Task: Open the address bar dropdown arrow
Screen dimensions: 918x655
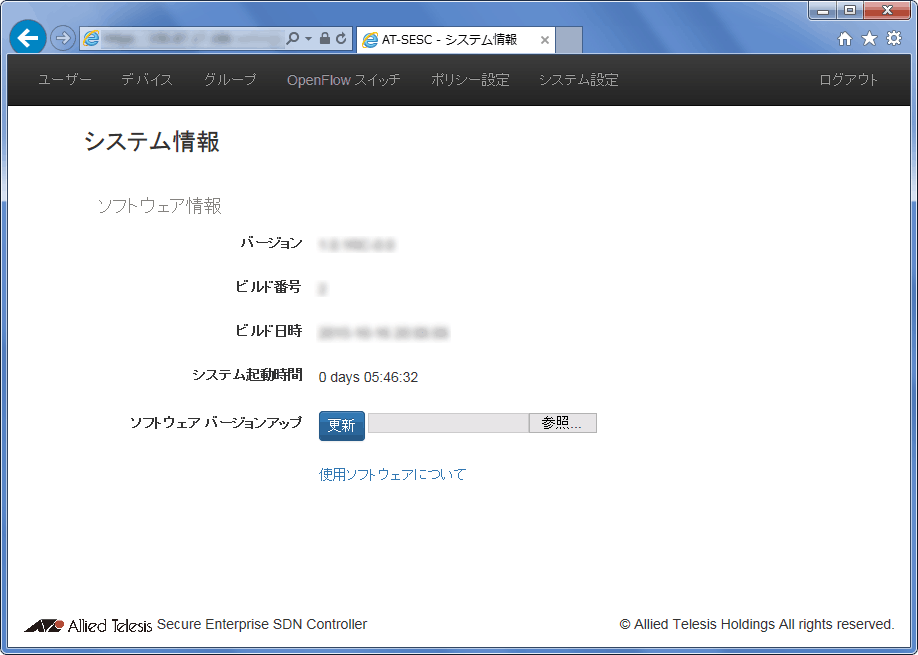Action: pyautogui.click(x=309, y=39)
